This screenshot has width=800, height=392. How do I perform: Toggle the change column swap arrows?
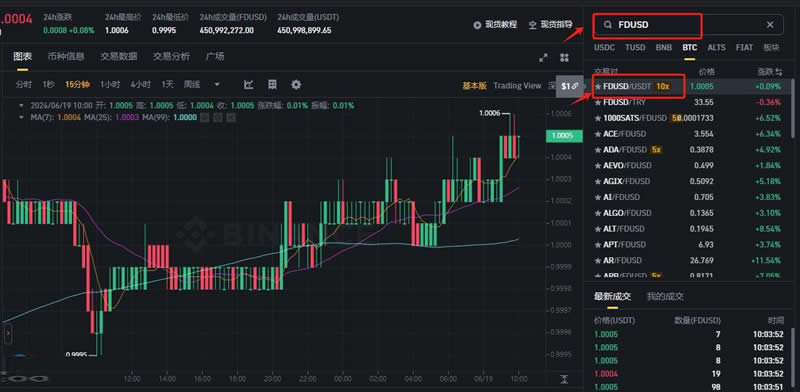779,72
